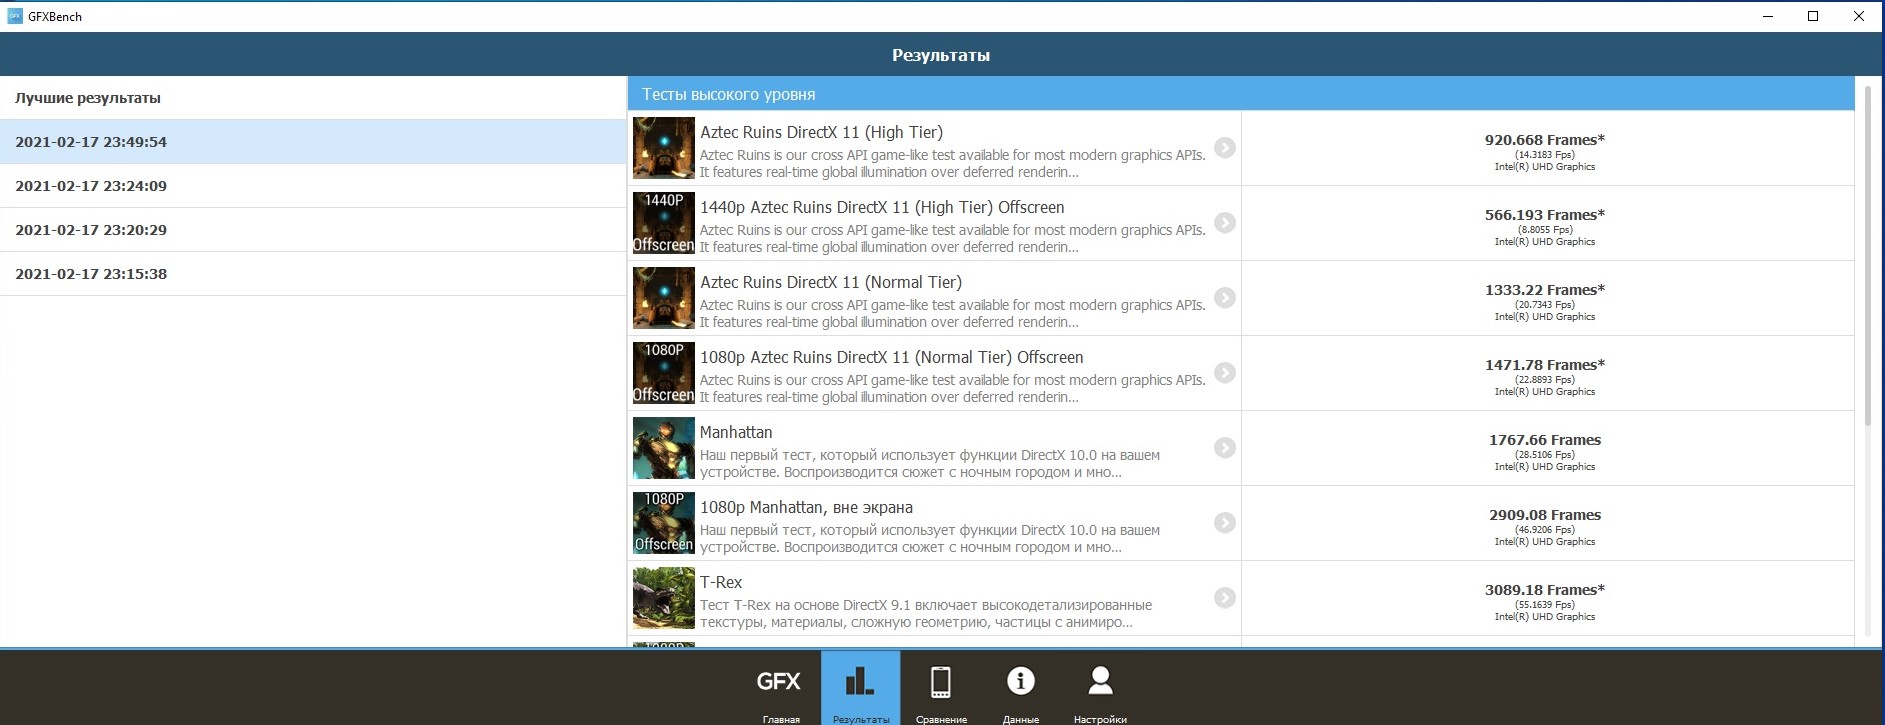Screen dimensions: 1885x725
Task: Select result from 2021-02-17 23:24:09
Action: tap(91, 186)
